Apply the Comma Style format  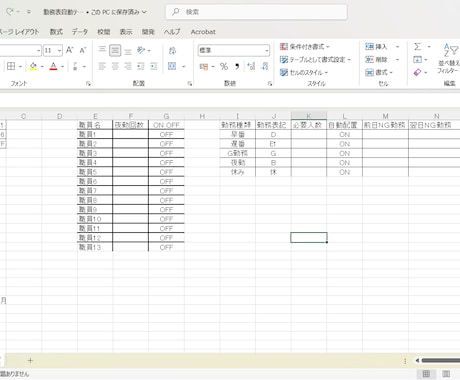tap(237, 66)
